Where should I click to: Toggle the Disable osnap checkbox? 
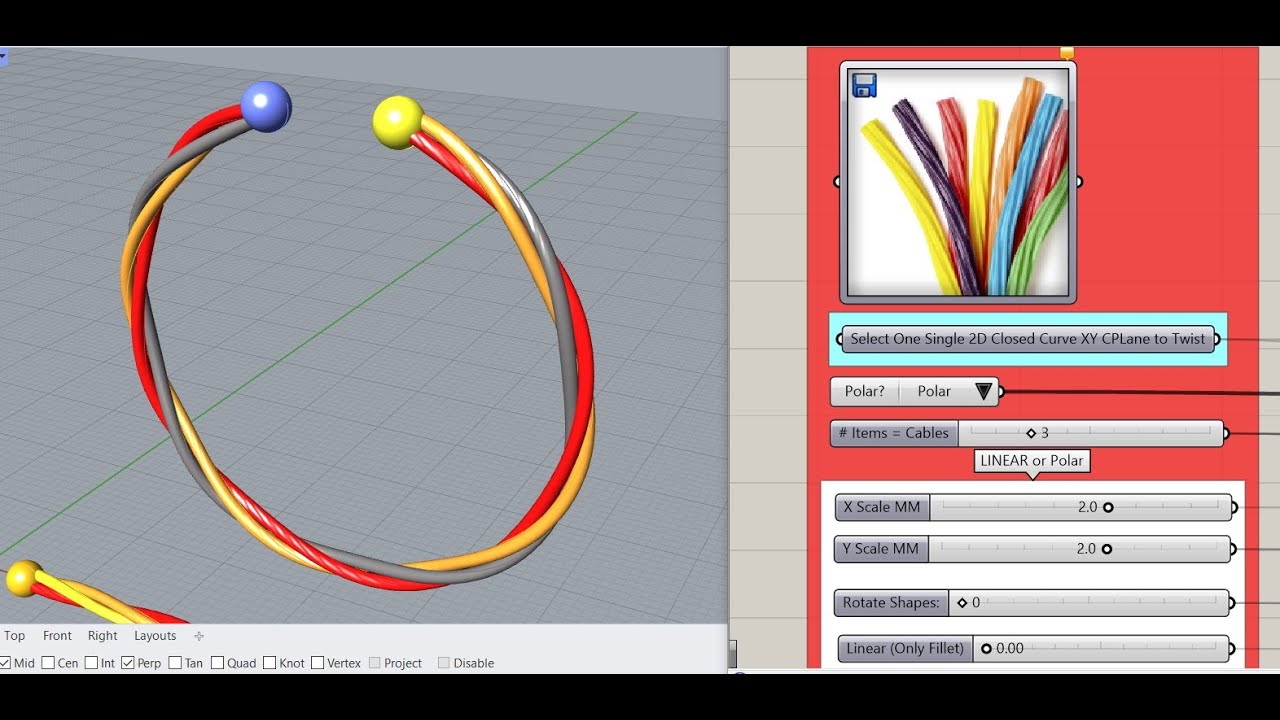click(443, 663)
